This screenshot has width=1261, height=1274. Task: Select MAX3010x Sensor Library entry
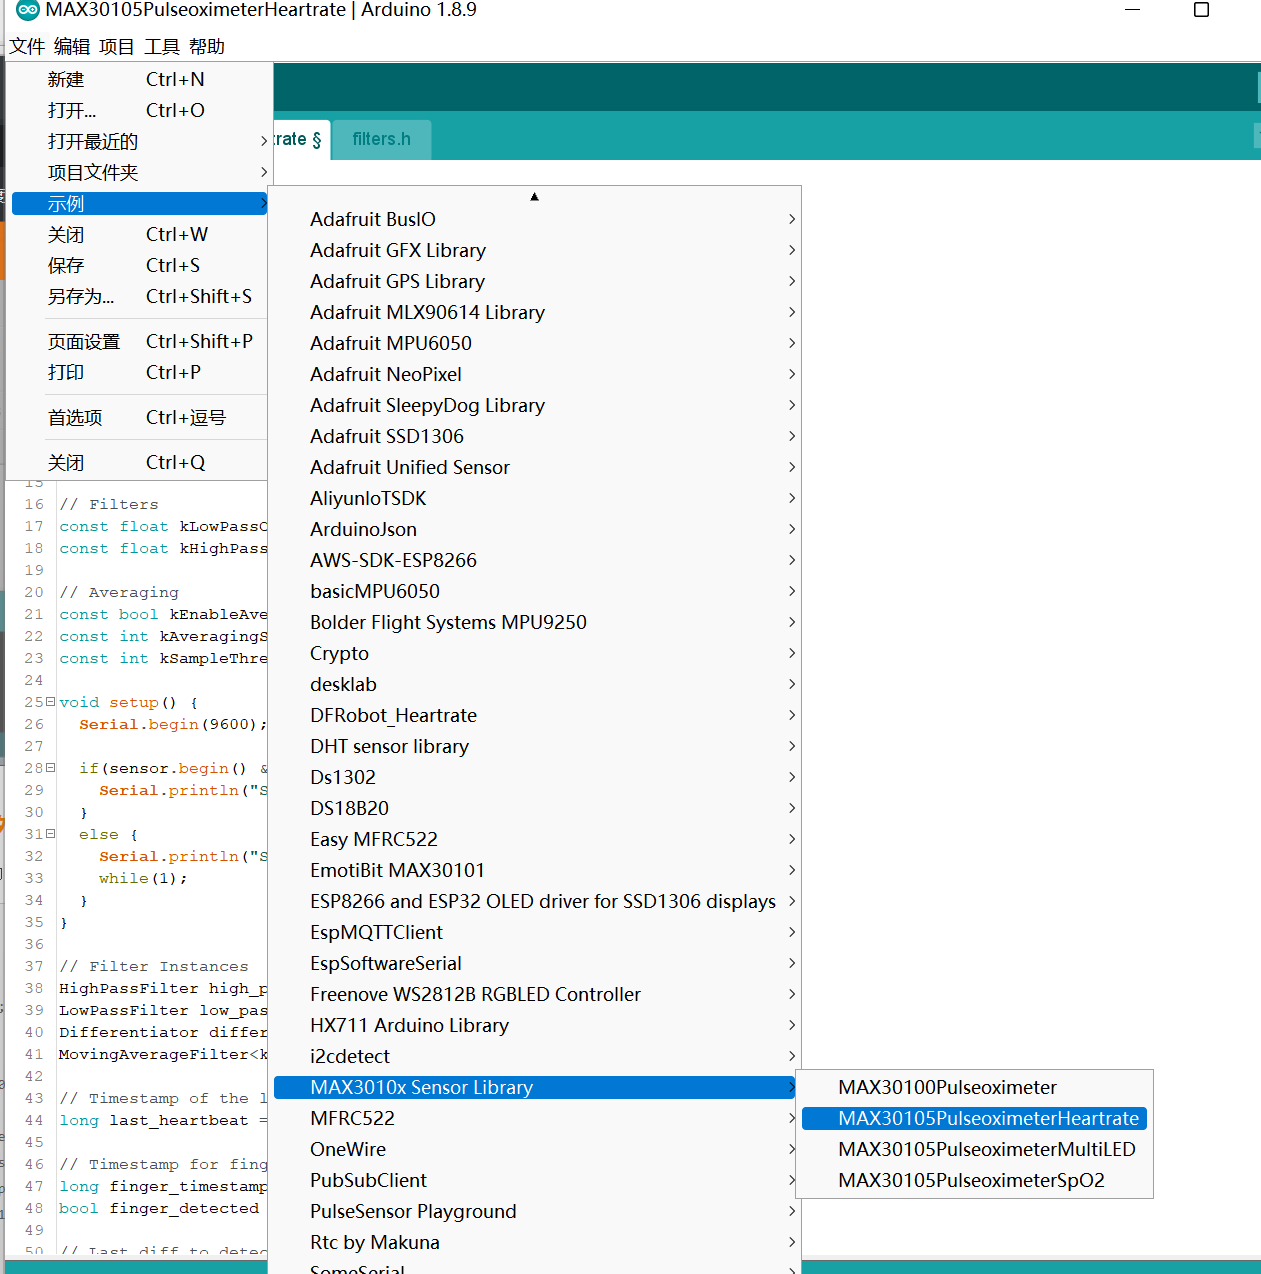[x=535, y=1087]
